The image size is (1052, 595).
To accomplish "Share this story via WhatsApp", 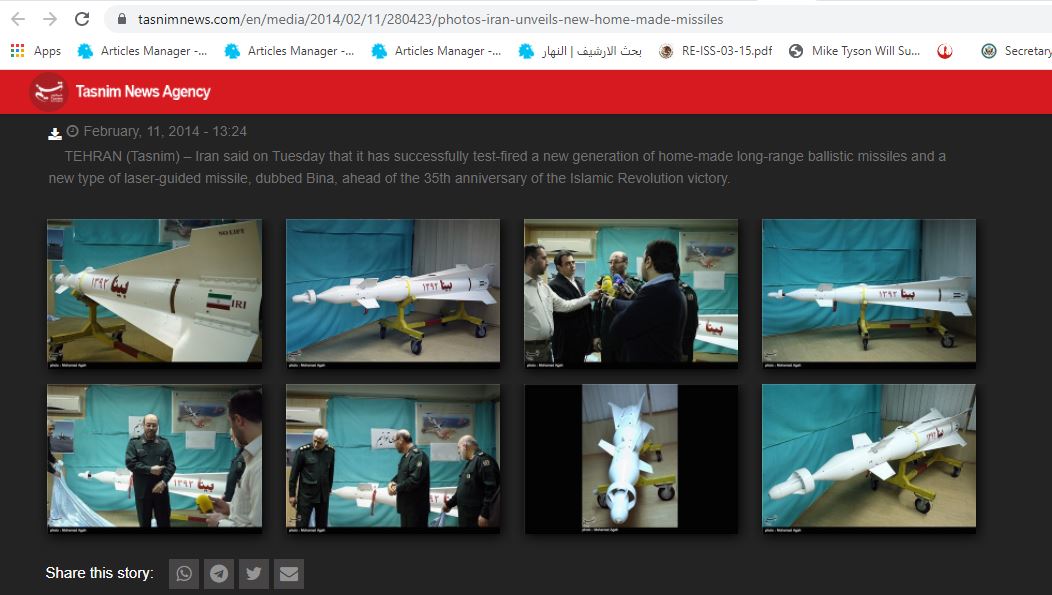I will [184, 573].
